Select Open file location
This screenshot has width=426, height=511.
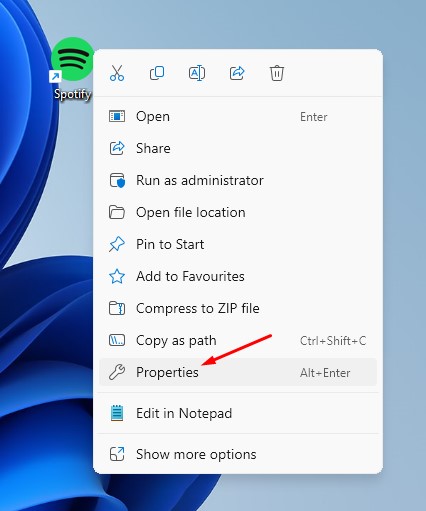coord(238,212)
